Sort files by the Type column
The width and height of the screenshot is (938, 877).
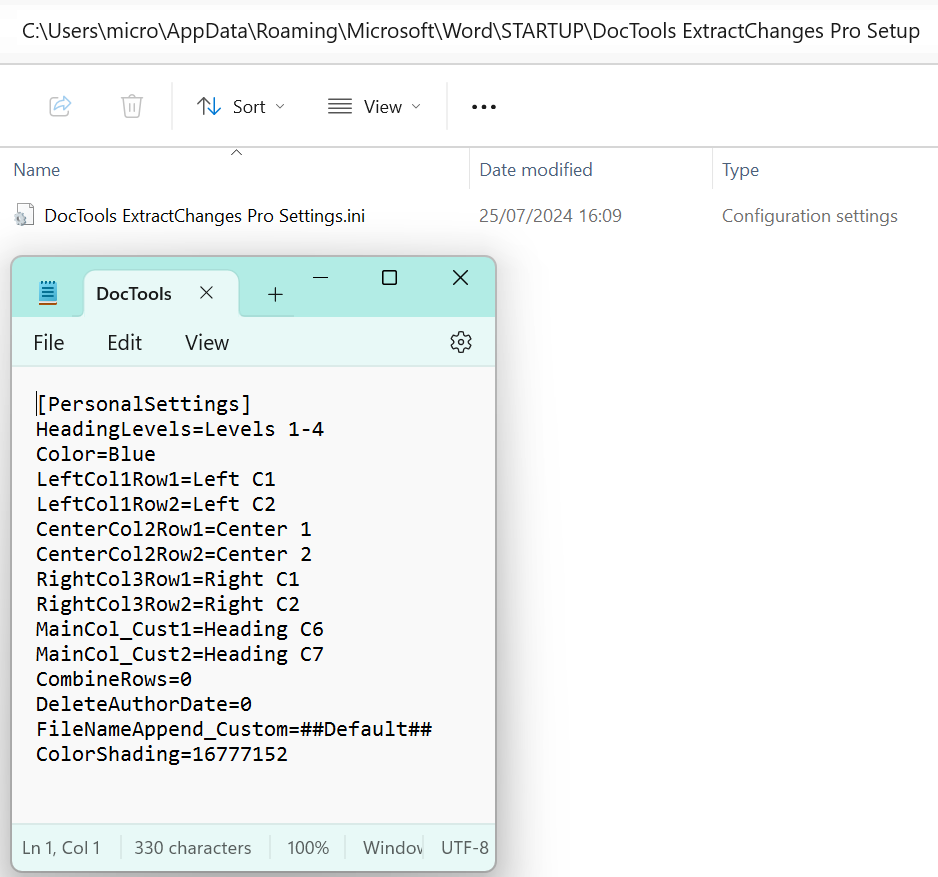pos(740,170)
